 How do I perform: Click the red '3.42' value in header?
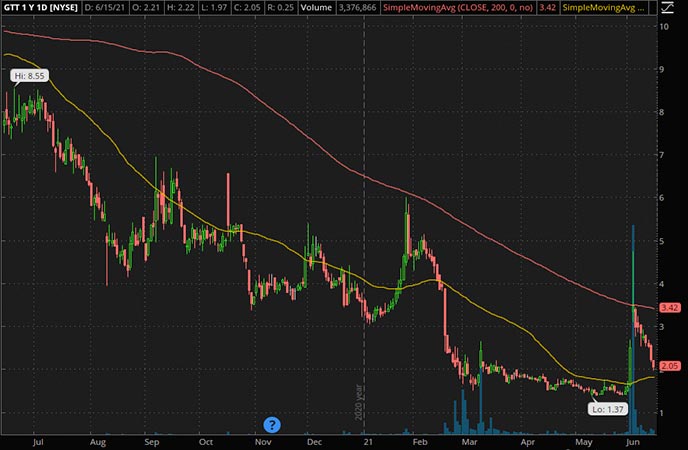pyautogui.click(x=548, y=7)
